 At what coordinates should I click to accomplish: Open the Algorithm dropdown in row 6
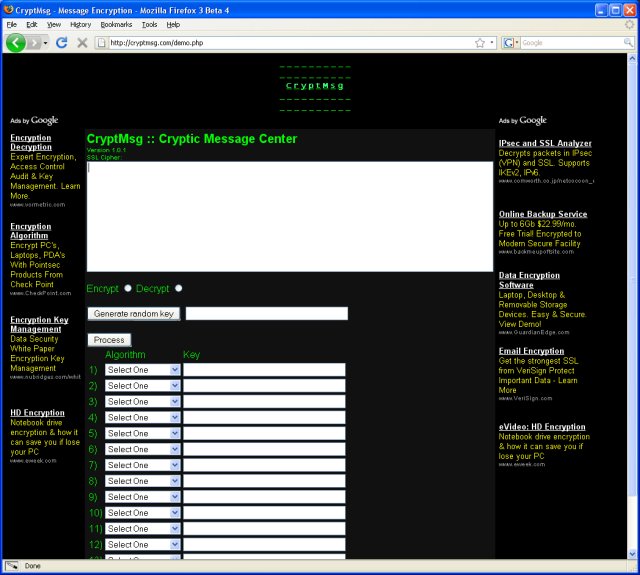click(x=142, y=449)
